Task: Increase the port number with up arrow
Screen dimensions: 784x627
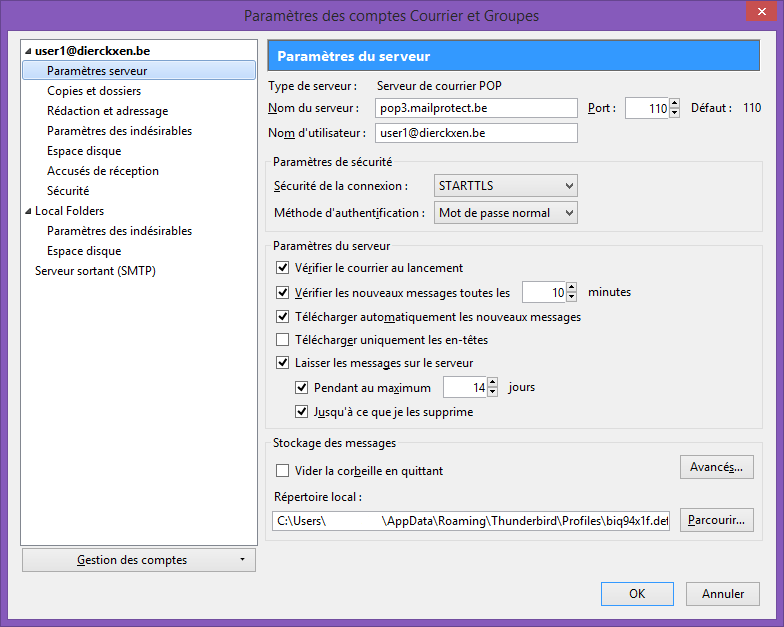Action: (675, 104)
